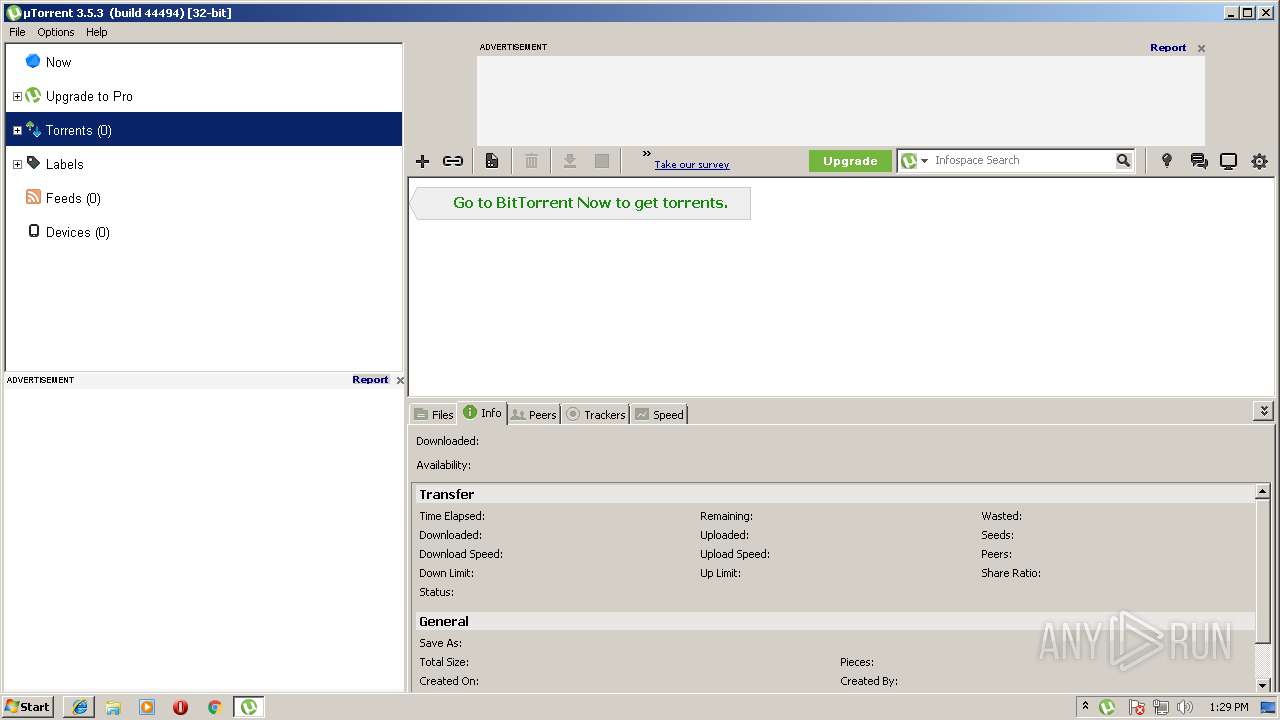Click the Remote monitor icon

(1228, 161)
